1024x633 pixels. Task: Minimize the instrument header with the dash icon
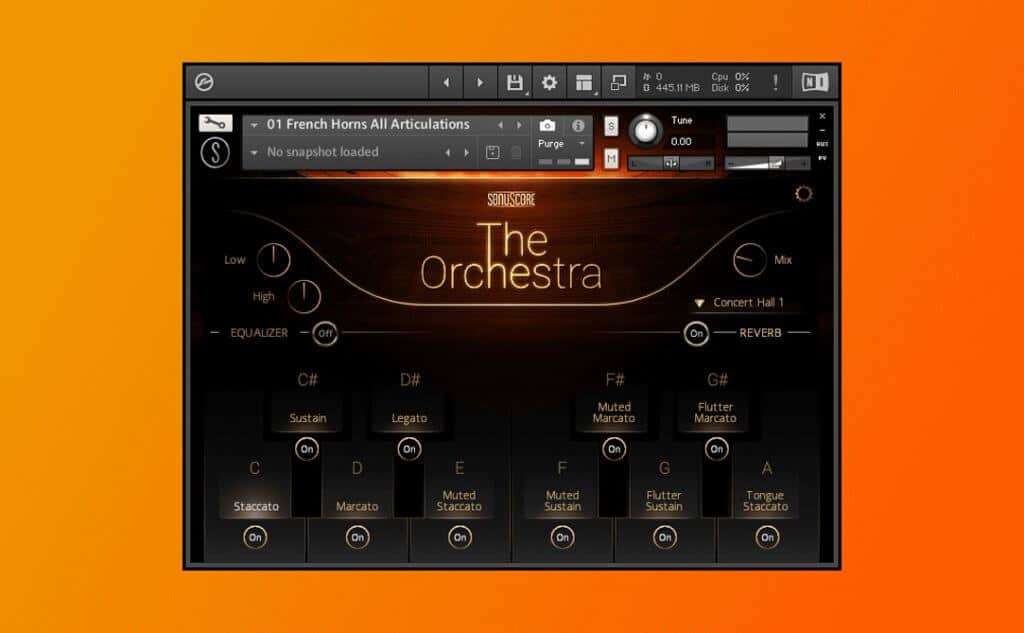pyautogui.click(x=822, y=130)
